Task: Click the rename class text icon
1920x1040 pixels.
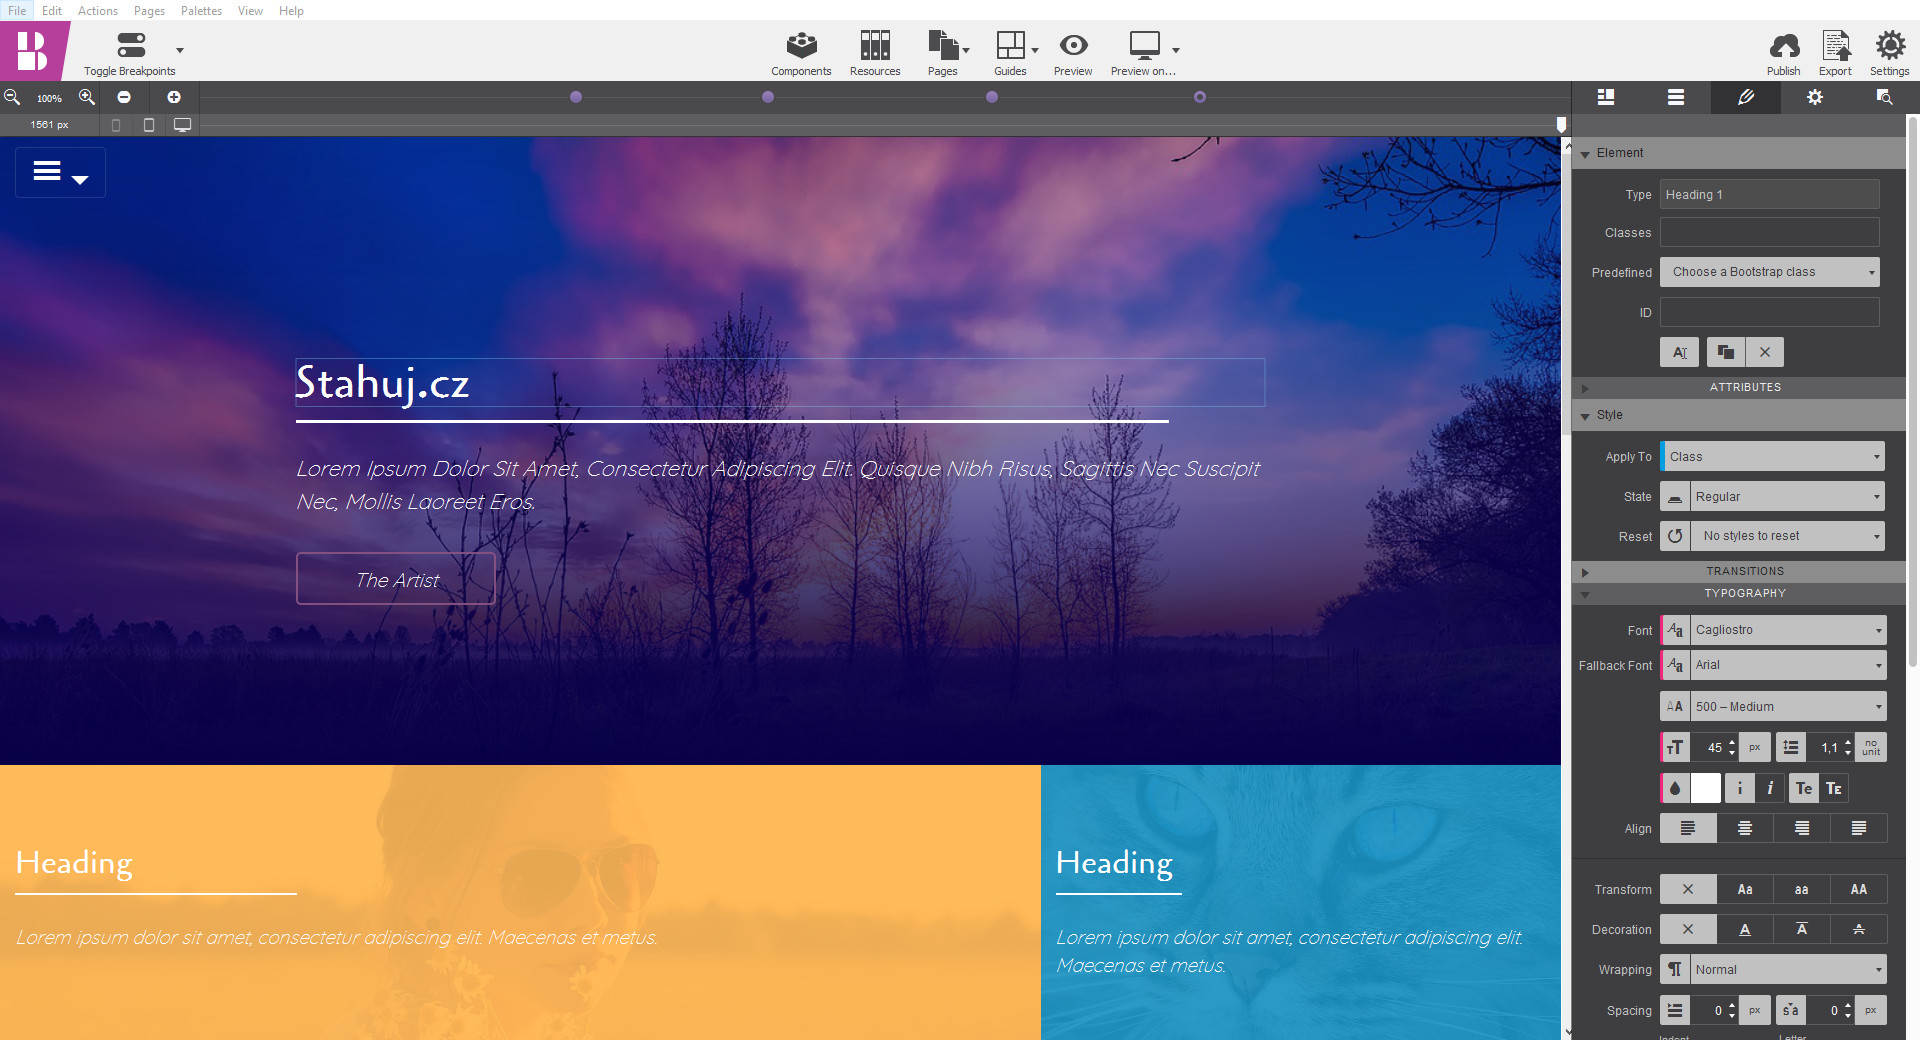Action: point(1680,352)
